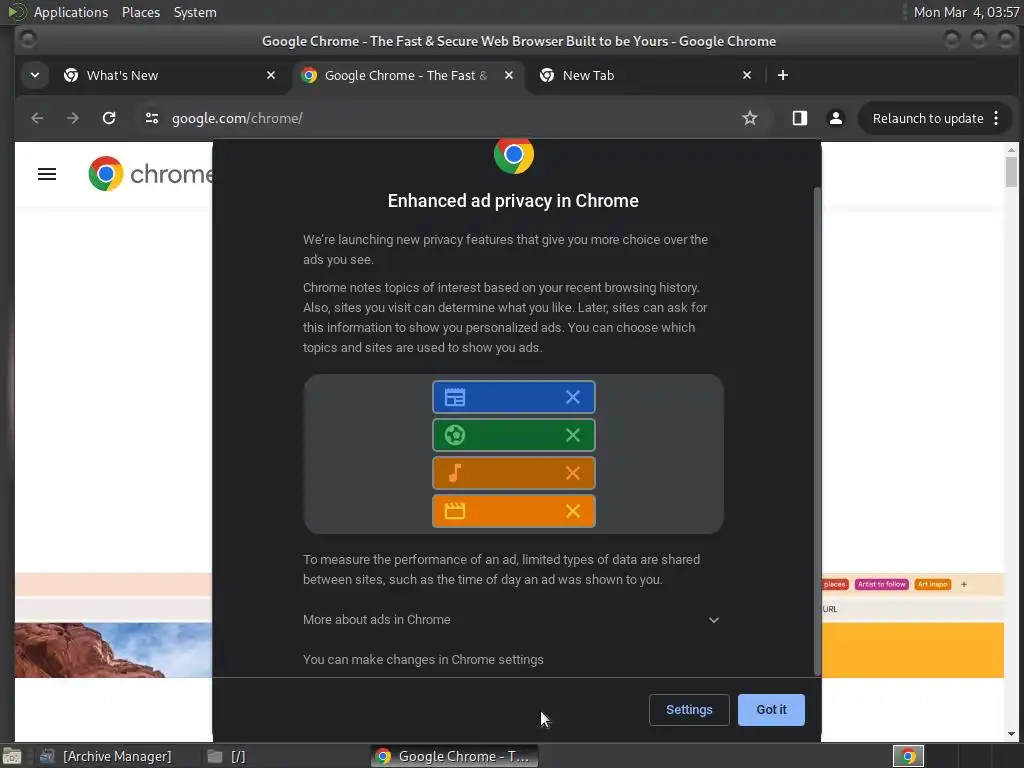Click the Chrome logo on the page header
Image resolution: width=1024 pixels, height=768 pixels.
click(151, 174)
